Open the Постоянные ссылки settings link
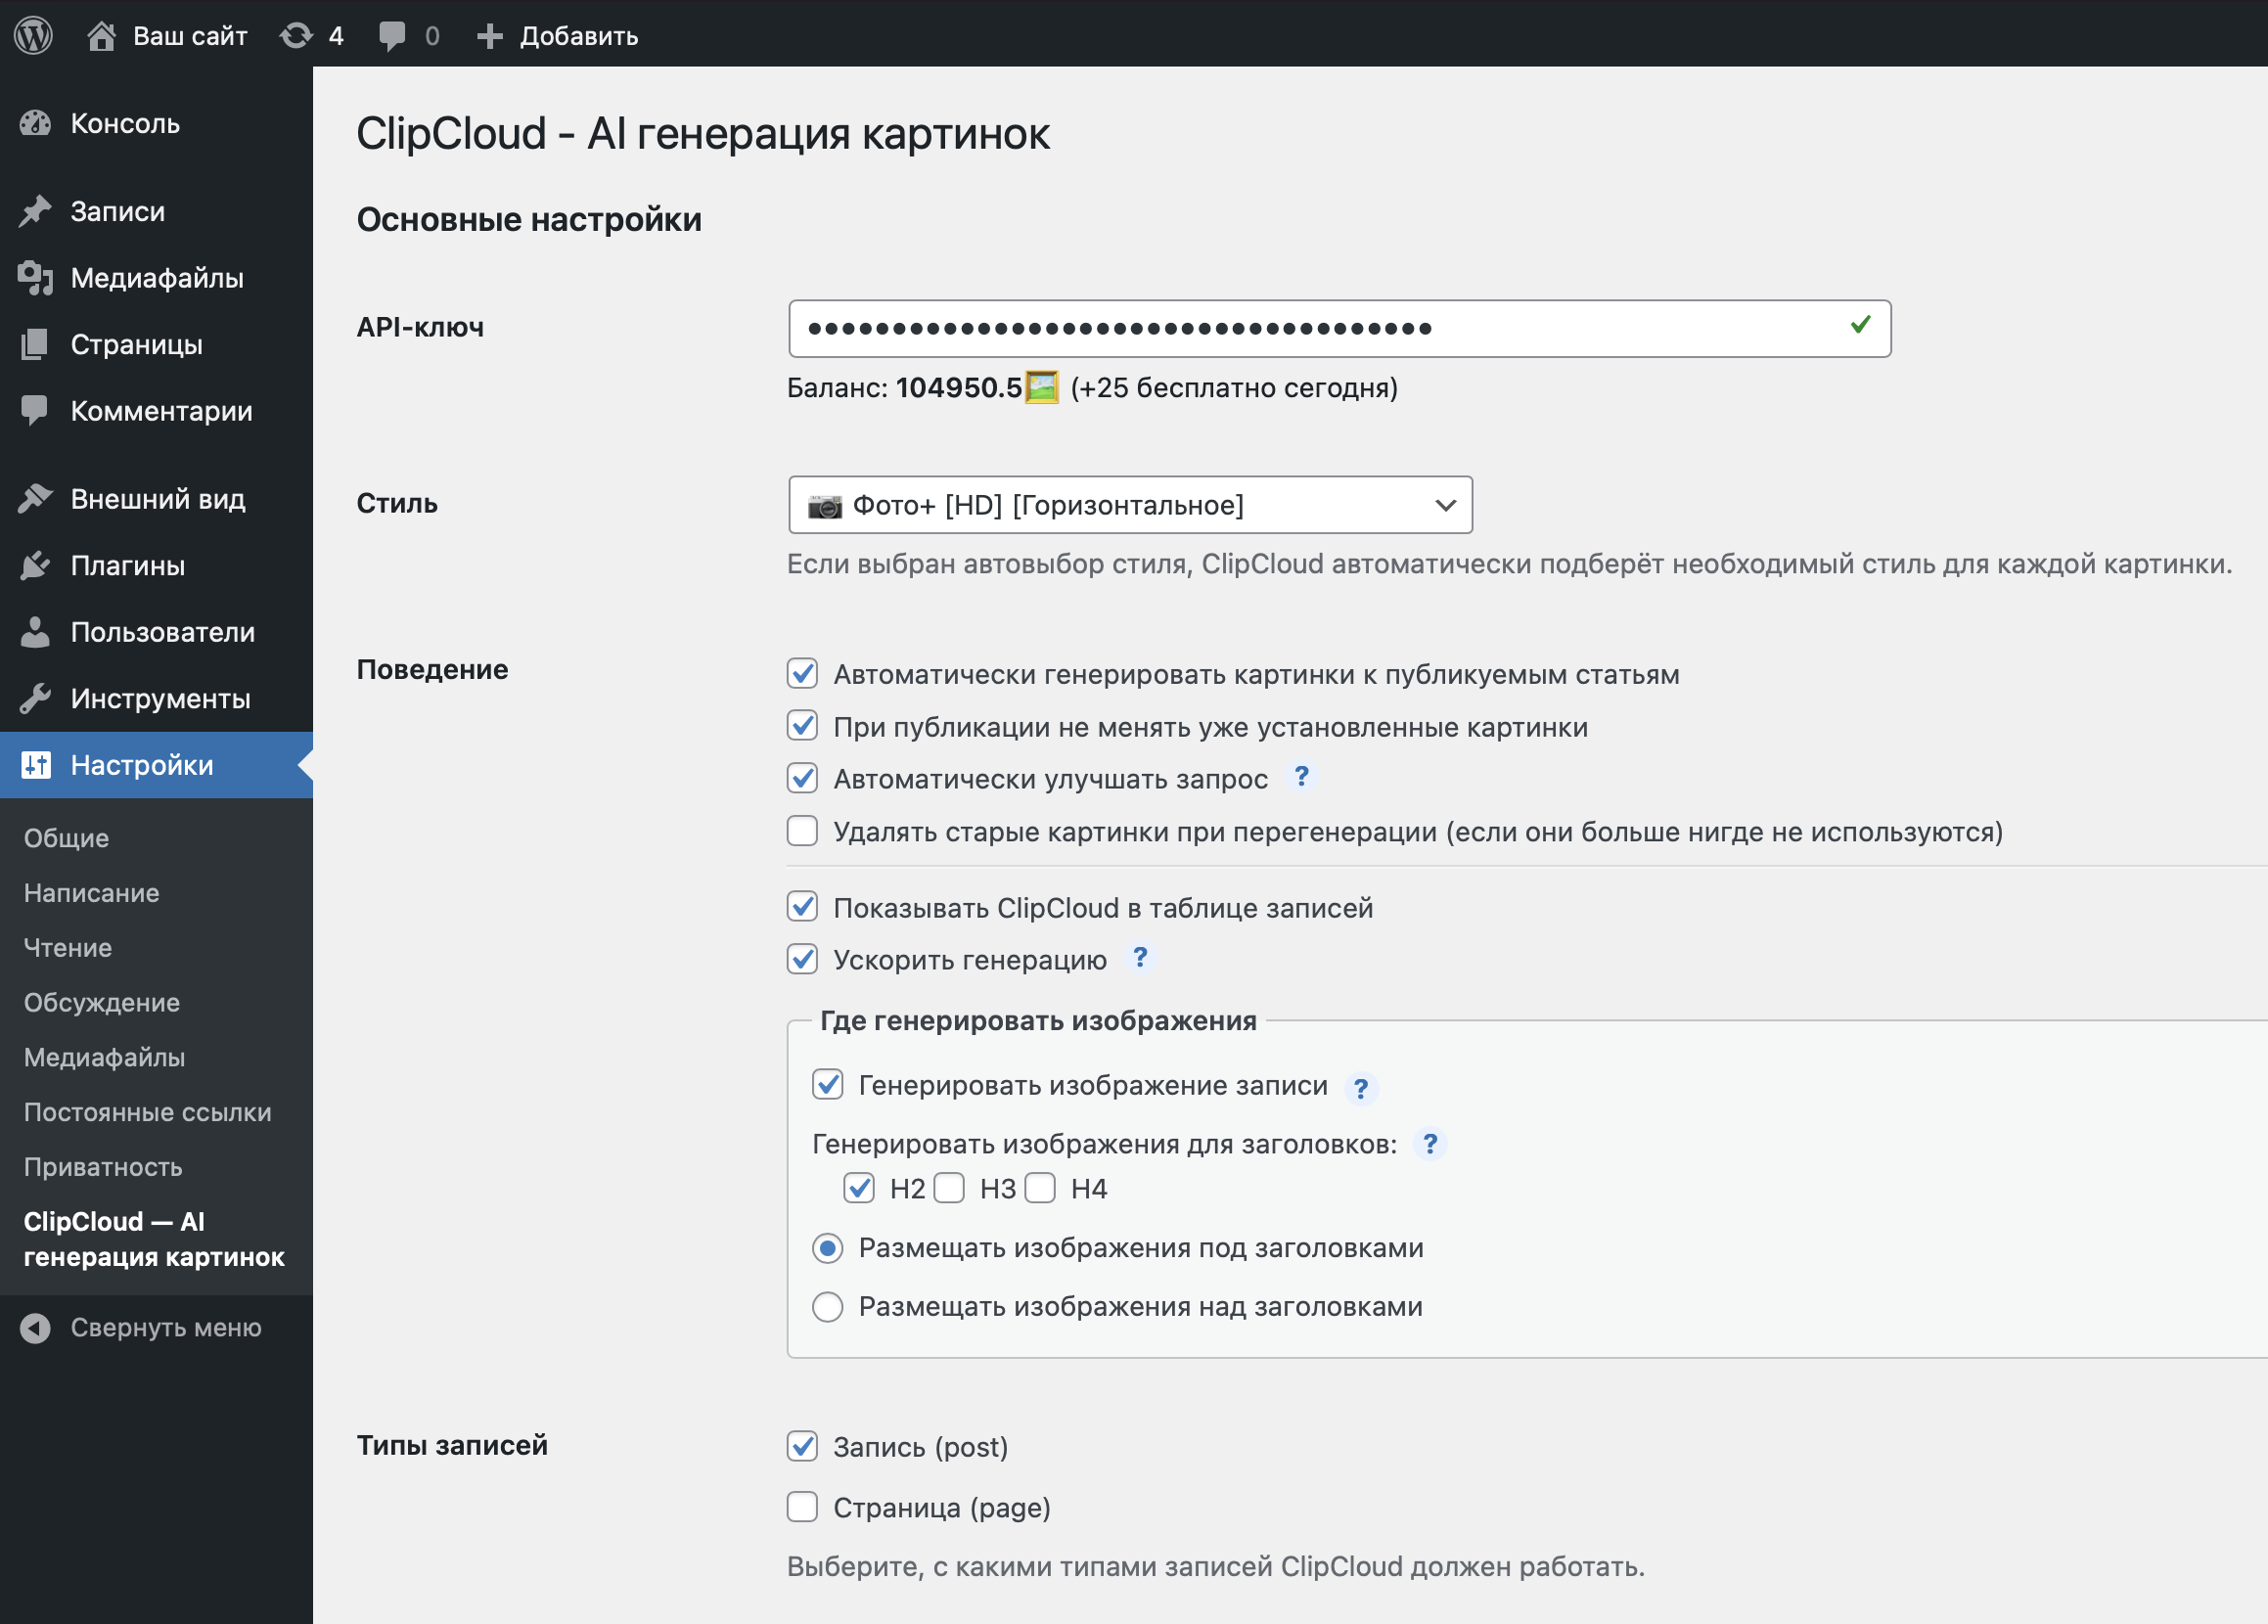Screen dimensions: 2268x1624 point(147,1112)
